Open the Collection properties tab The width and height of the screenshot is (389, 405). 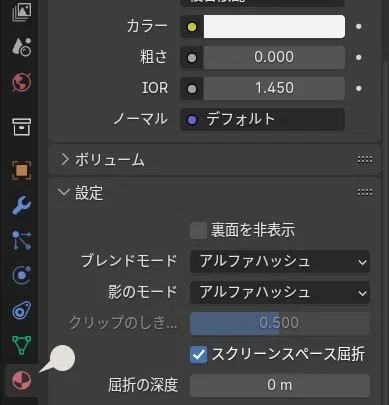22,127
